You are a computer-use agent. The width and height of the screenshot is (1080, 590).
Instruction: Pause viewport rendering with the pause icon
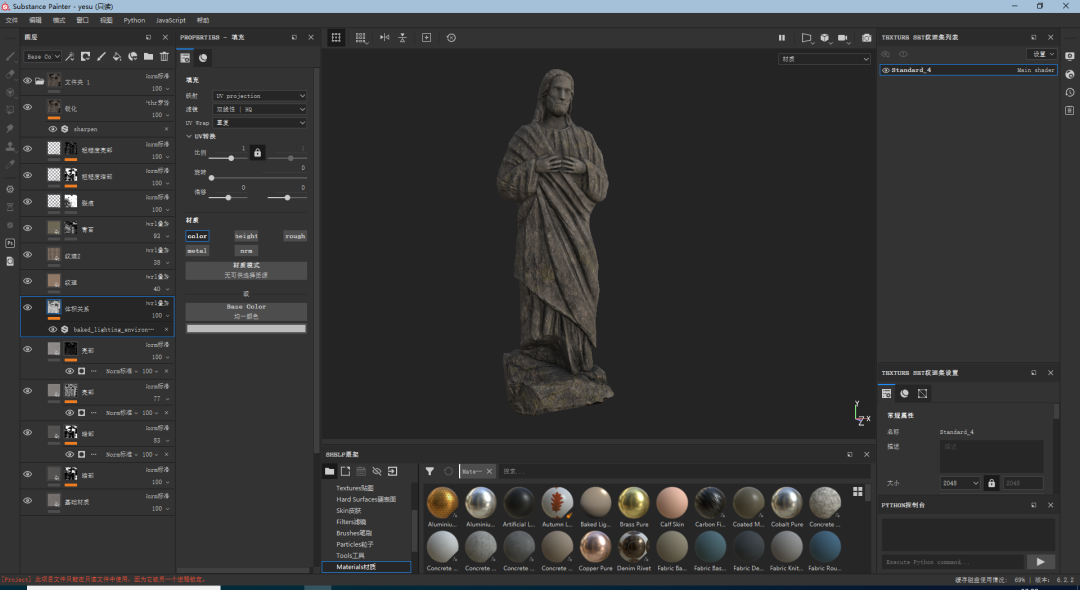[782, 38]
